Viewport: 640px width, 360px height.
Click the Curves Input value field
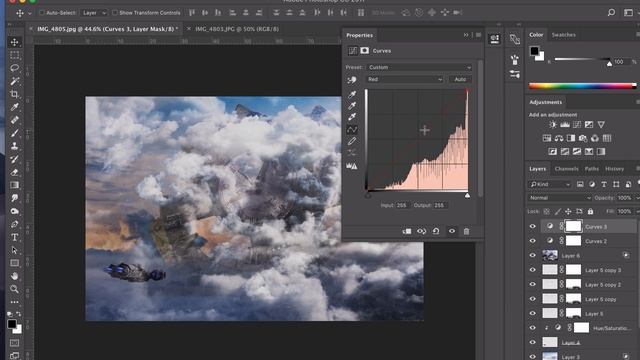coord(402,205)
